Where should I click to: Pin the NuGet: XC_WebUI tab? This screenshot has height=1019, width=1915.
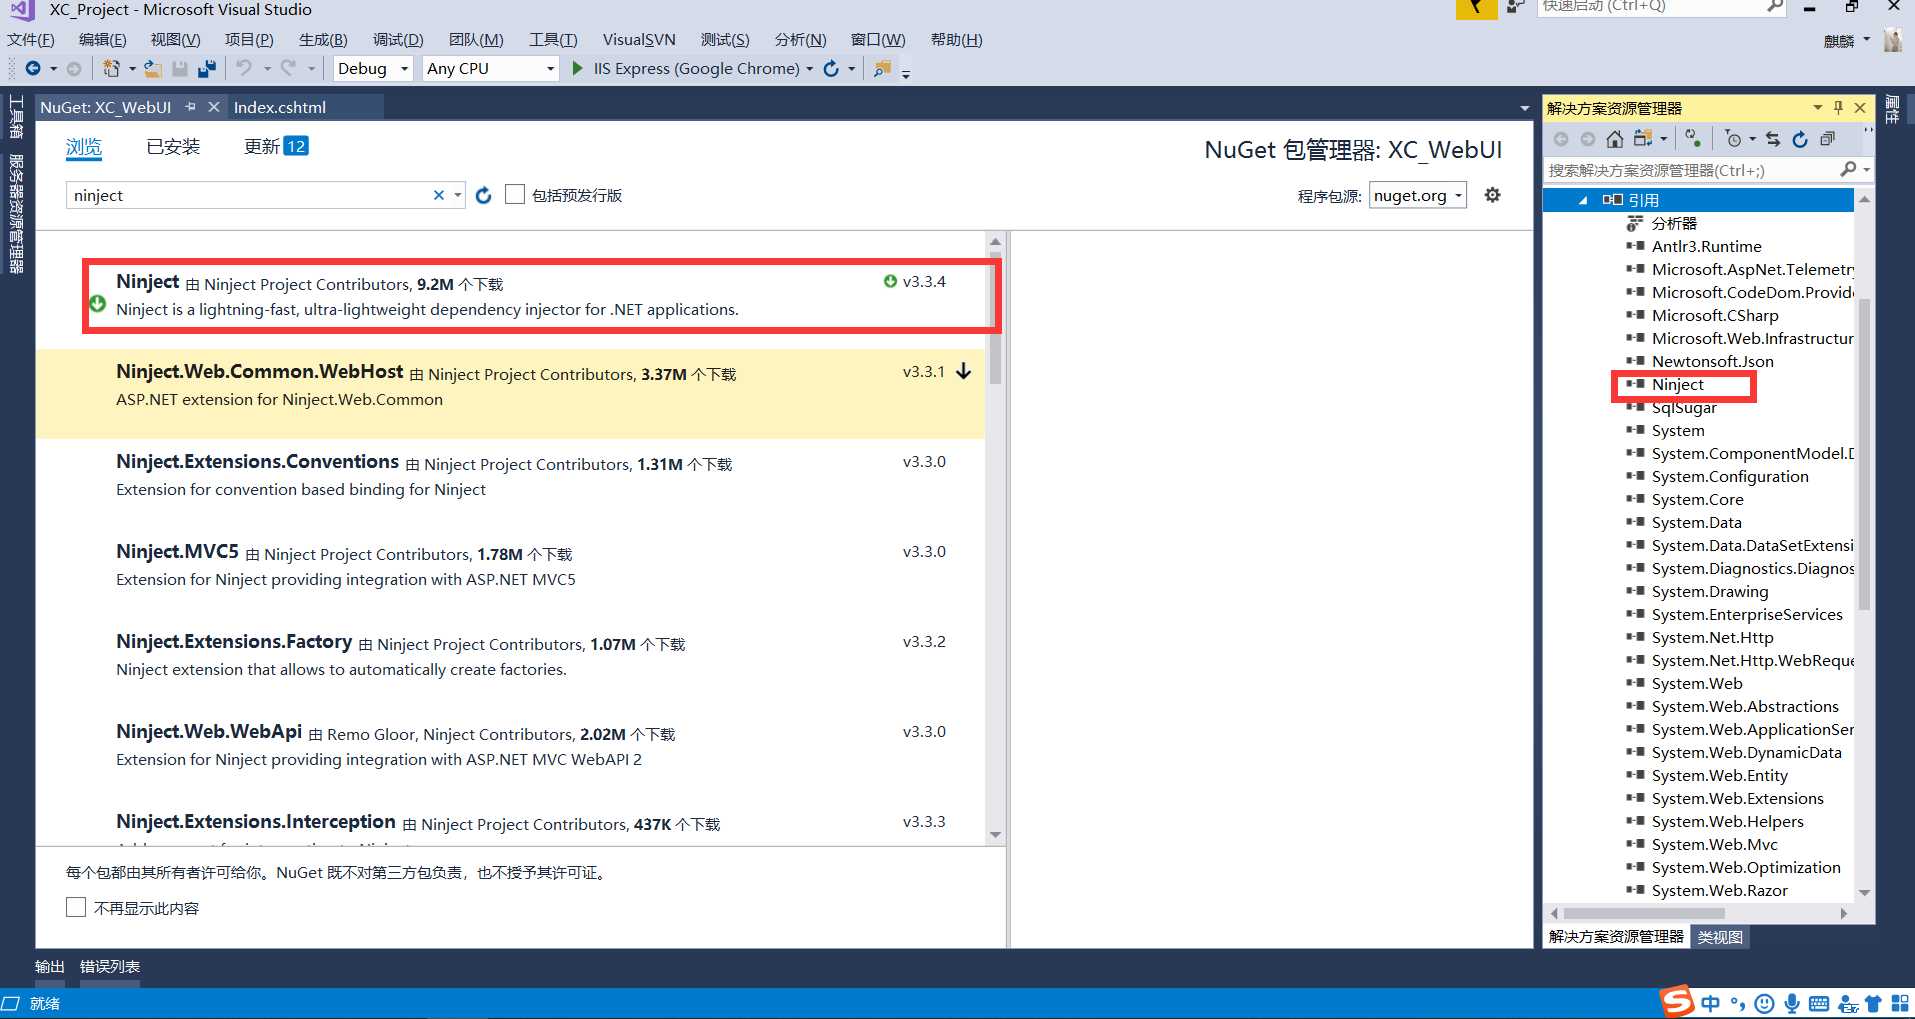(x=190, y=107)
